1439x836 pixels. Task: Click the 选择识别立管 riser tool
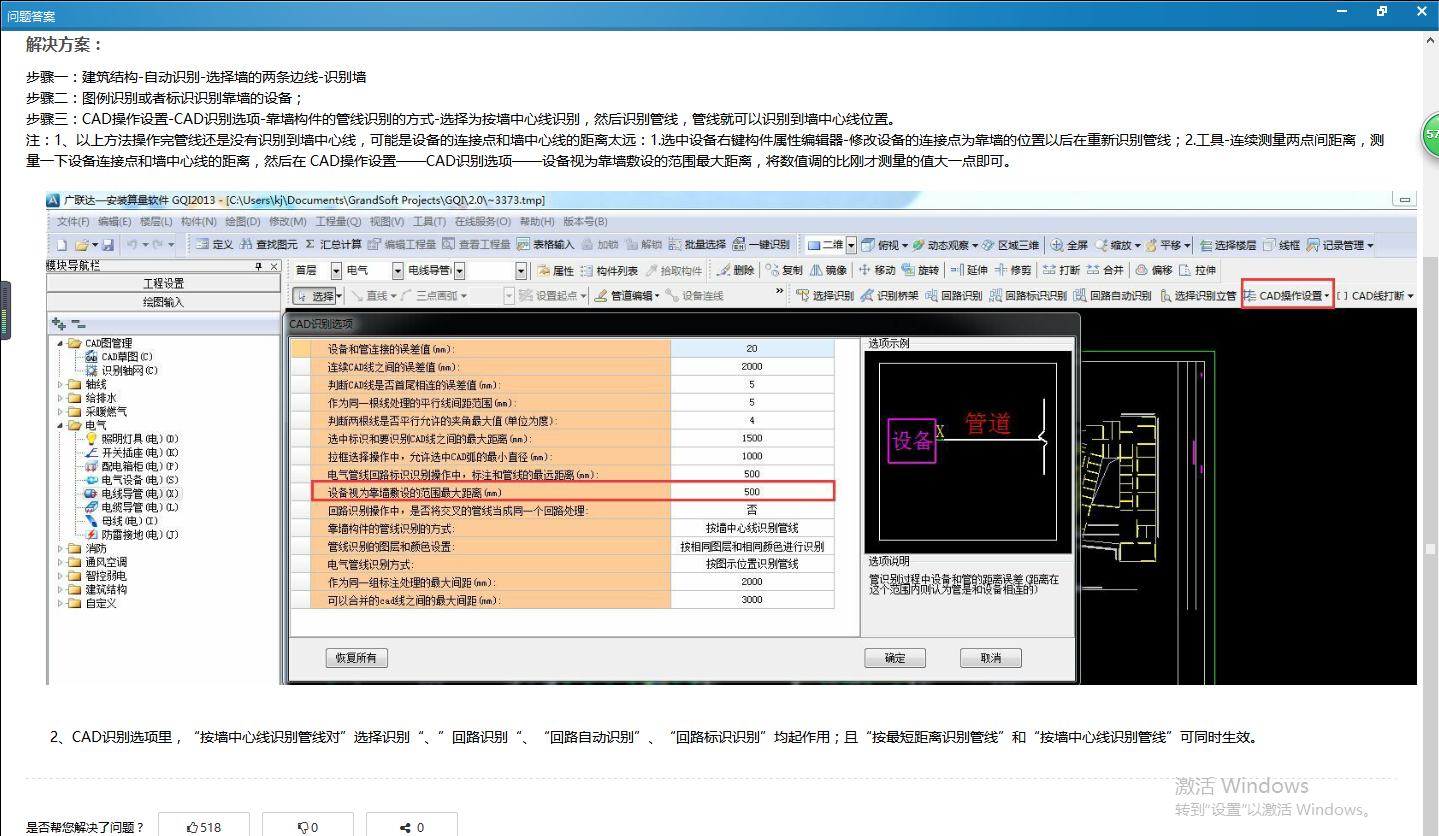[1197, 296]
